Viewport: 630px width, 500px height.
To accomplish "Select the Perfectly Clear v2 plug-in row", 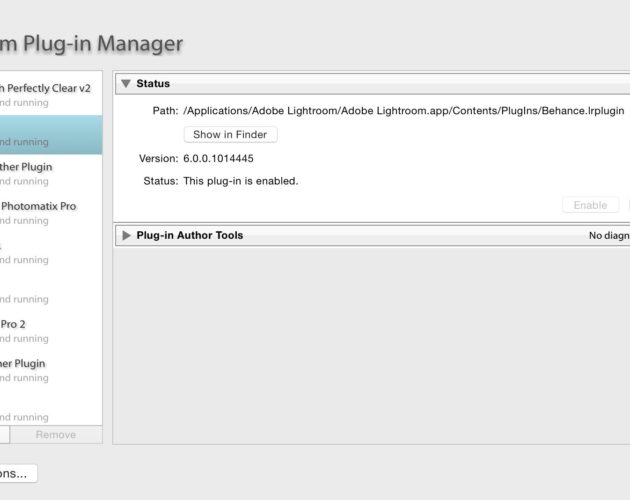I will point(51,95).
